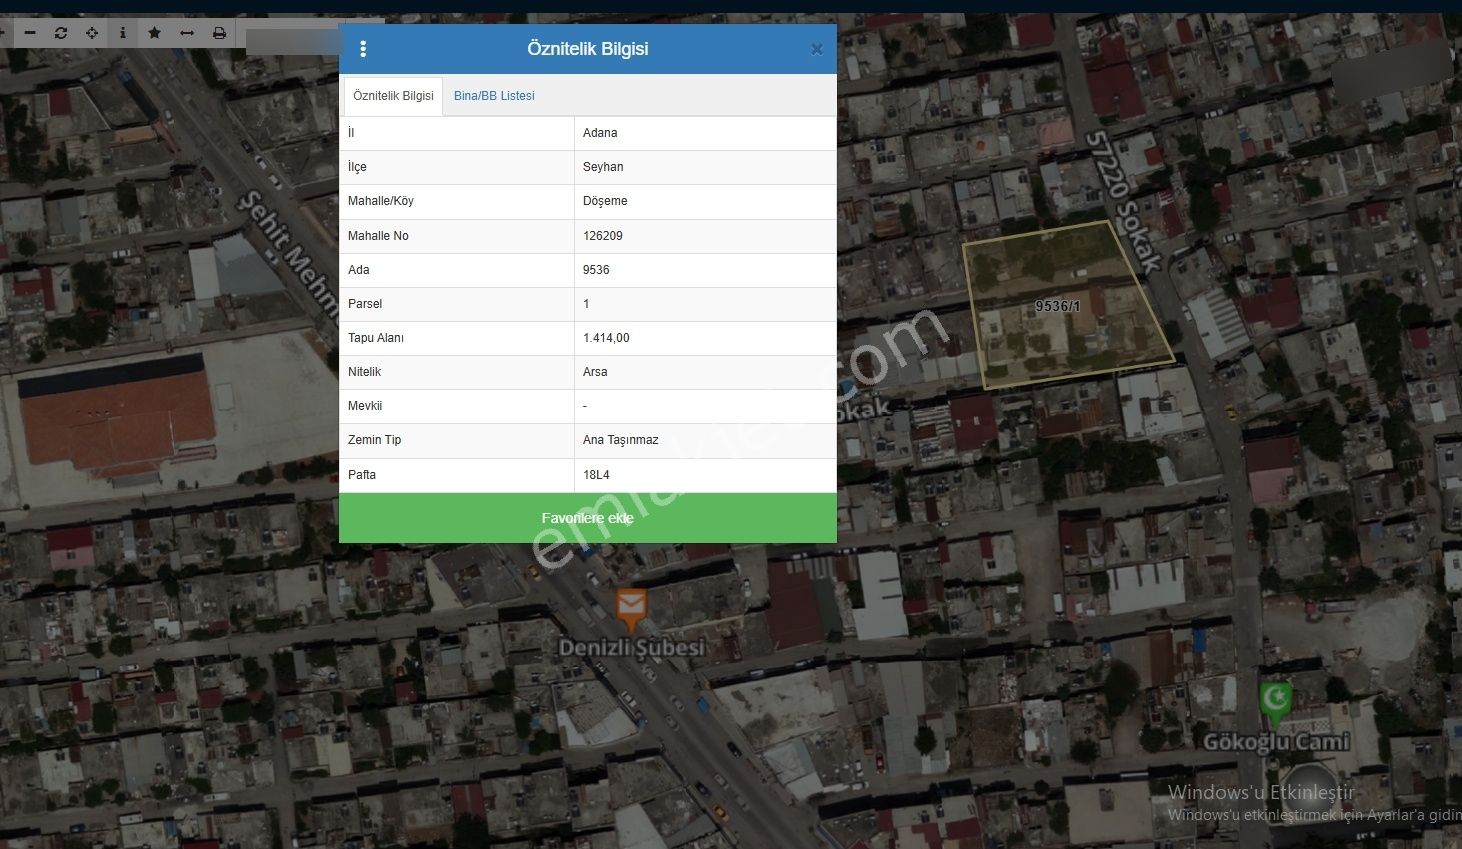
Task: Click the Pafta value 18L4 cell
Action: click(x=596, y=475)
